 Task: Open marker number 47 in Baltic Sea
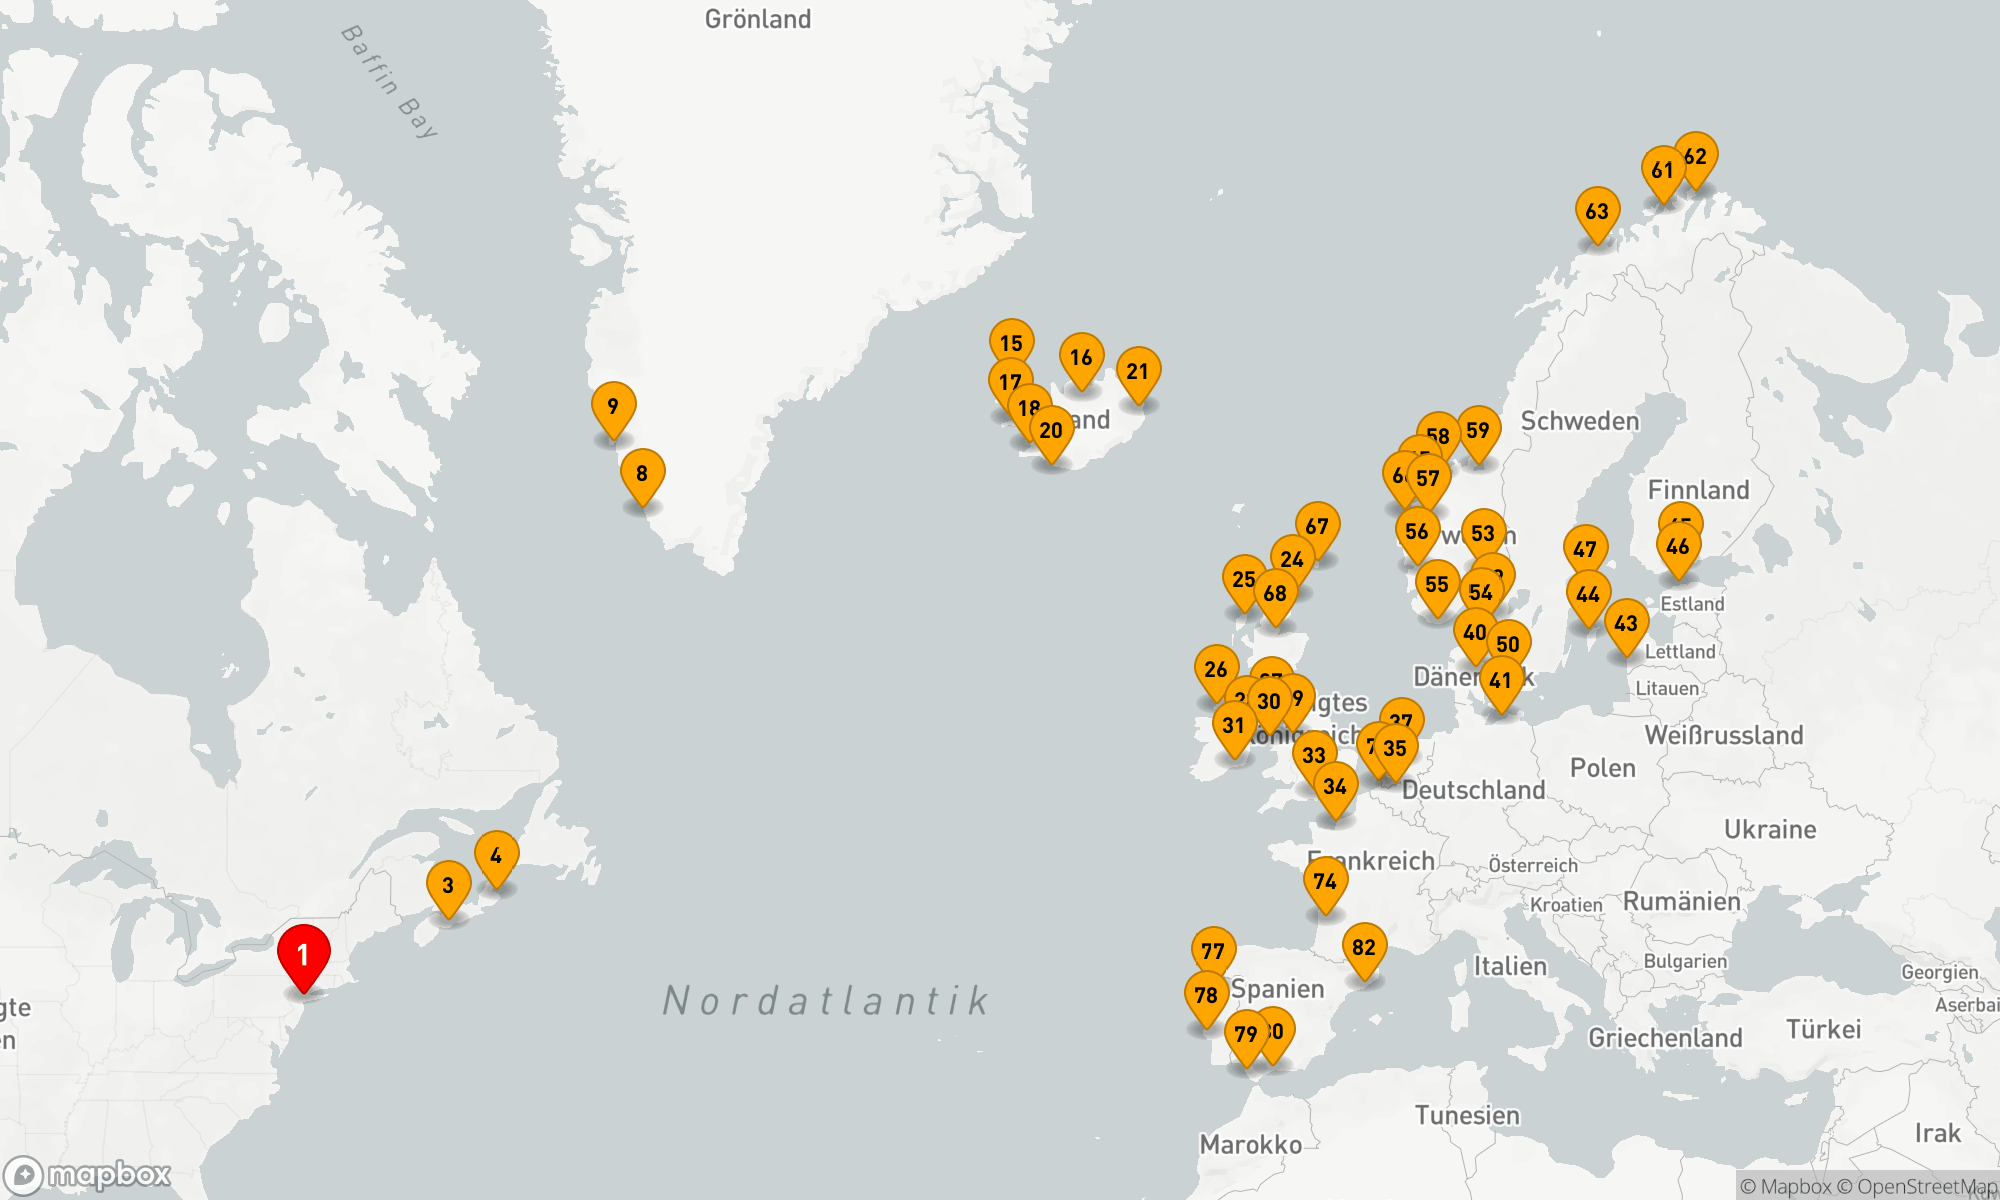pyautogui.click(x=1585, y=550)
